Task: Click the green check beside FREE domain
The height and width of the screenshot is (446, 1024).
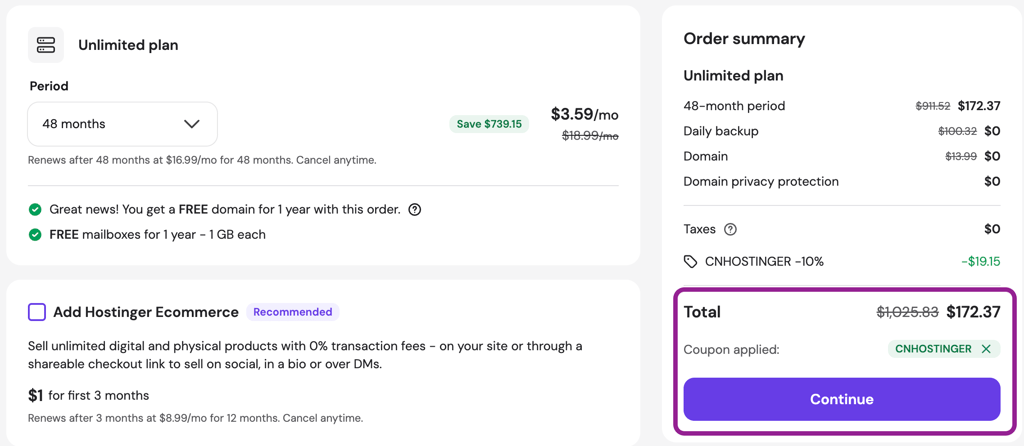Action: click(x=35, y=210)
